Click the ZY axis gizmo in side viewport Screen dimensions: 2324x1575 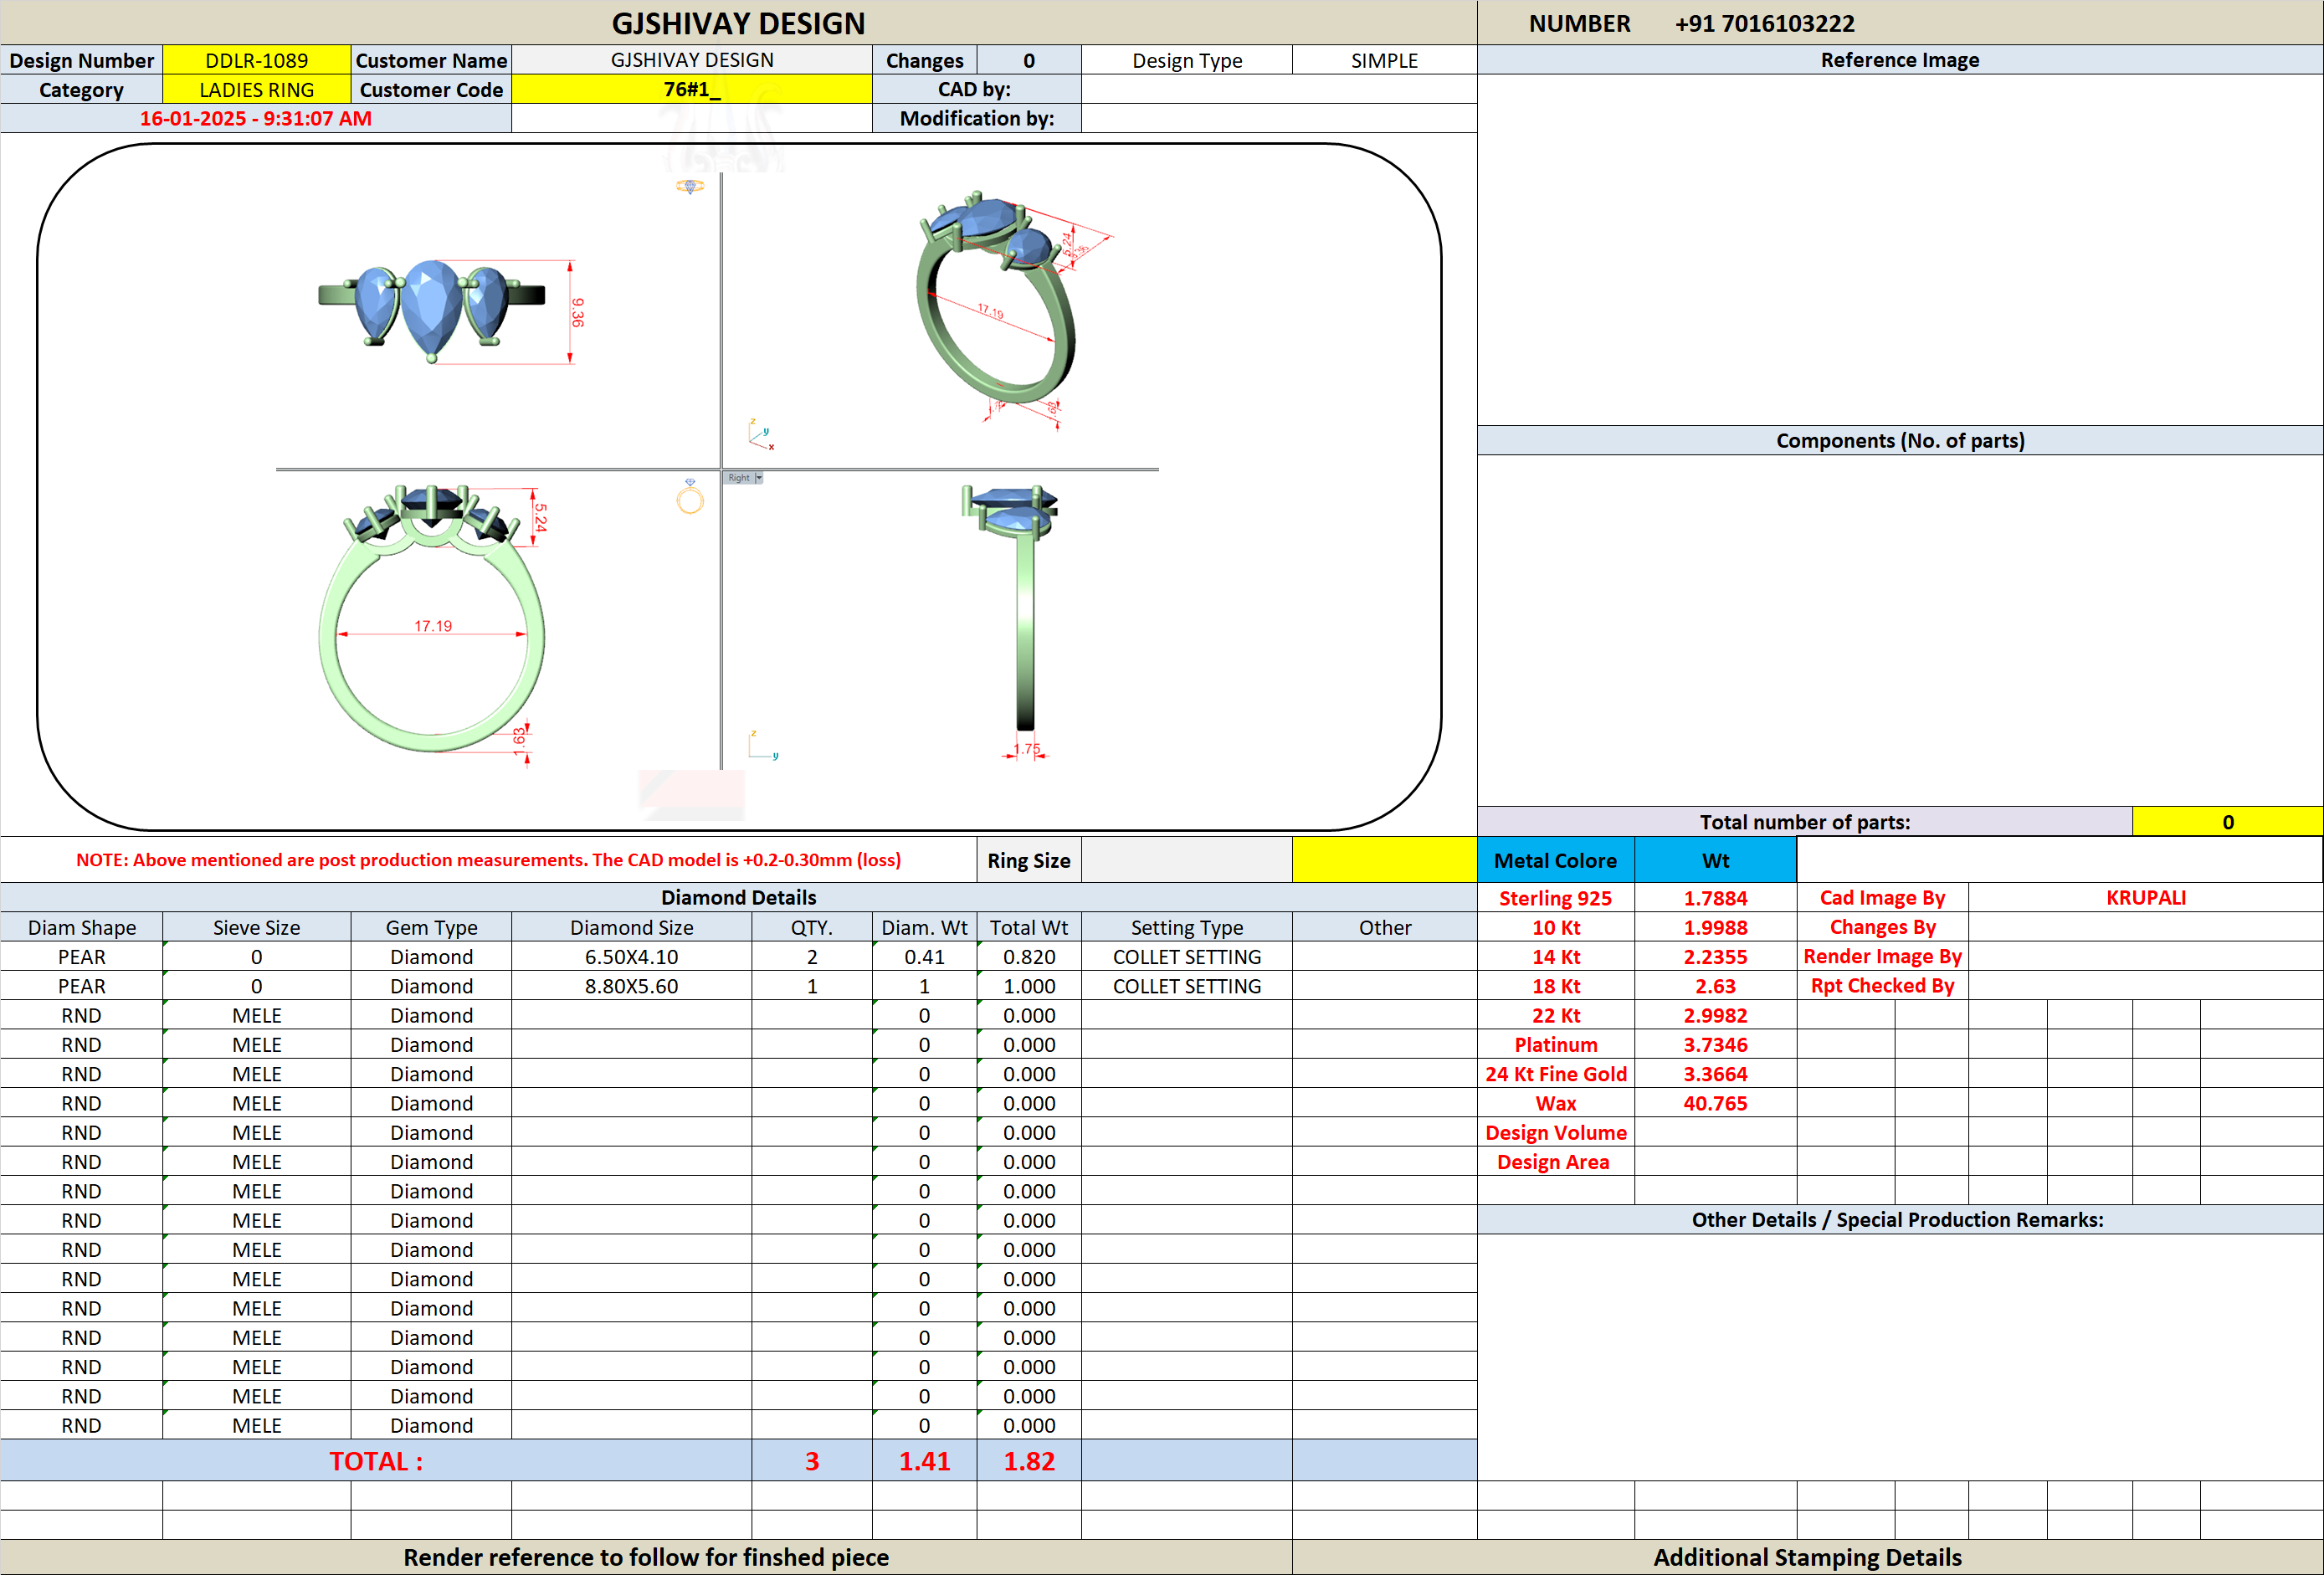(763, 746)
